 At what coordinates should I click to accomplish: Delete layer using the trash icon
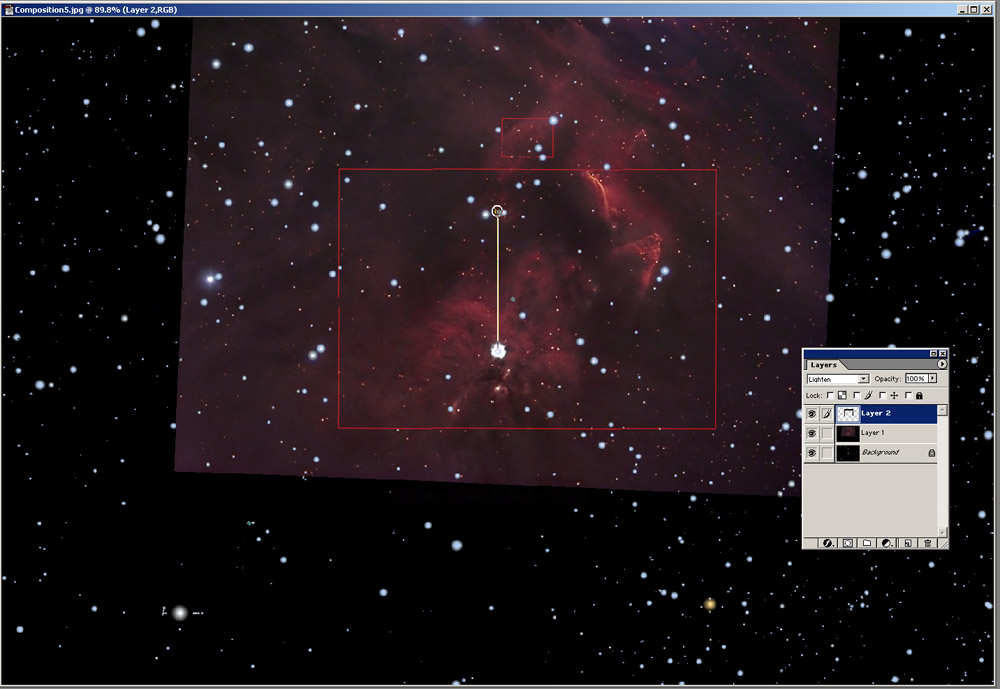point(927,543)
